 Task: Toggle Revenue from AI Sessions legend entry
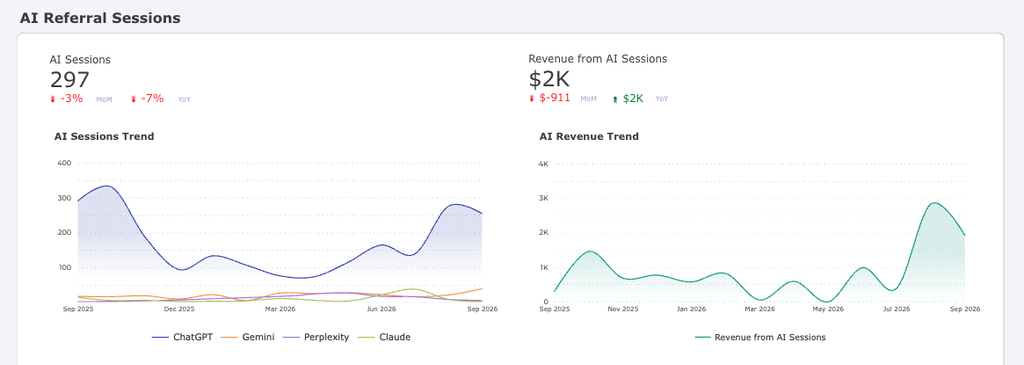pyautogui.click(x=760, y=338)
